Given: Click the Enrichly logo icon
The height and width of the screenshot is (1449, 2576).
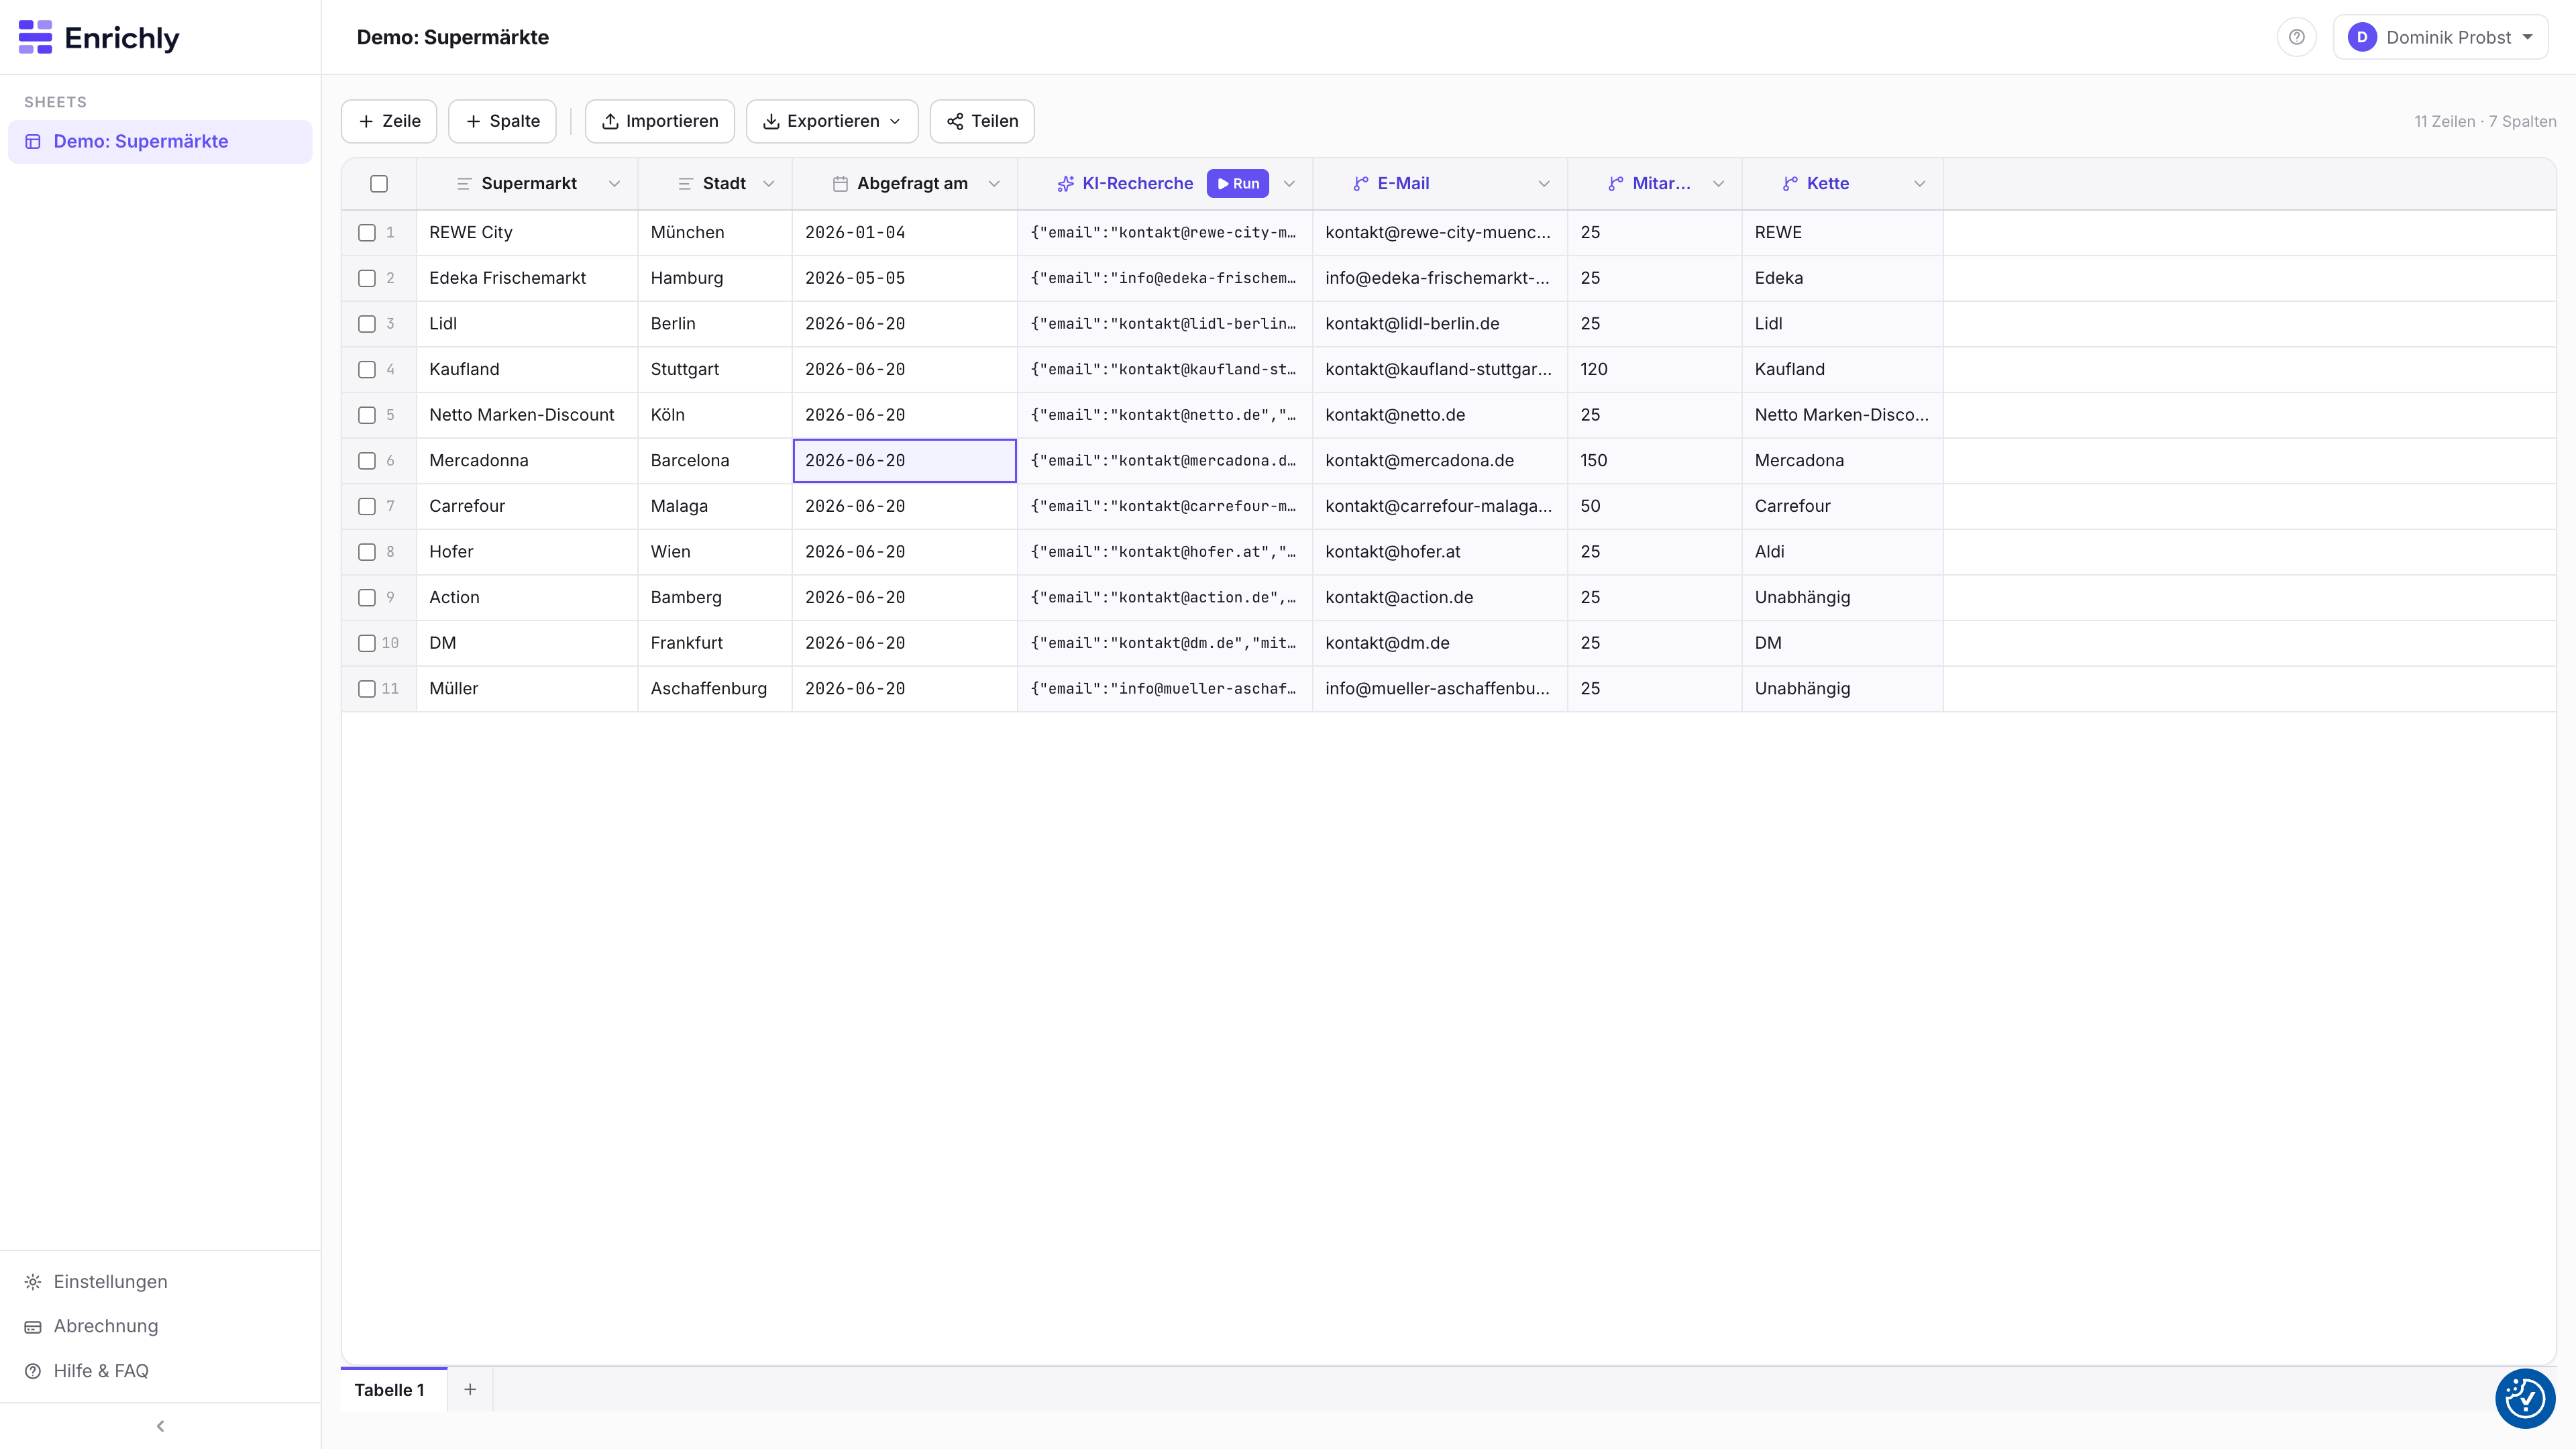Looking at the screenshot, I should click(35, 37).
